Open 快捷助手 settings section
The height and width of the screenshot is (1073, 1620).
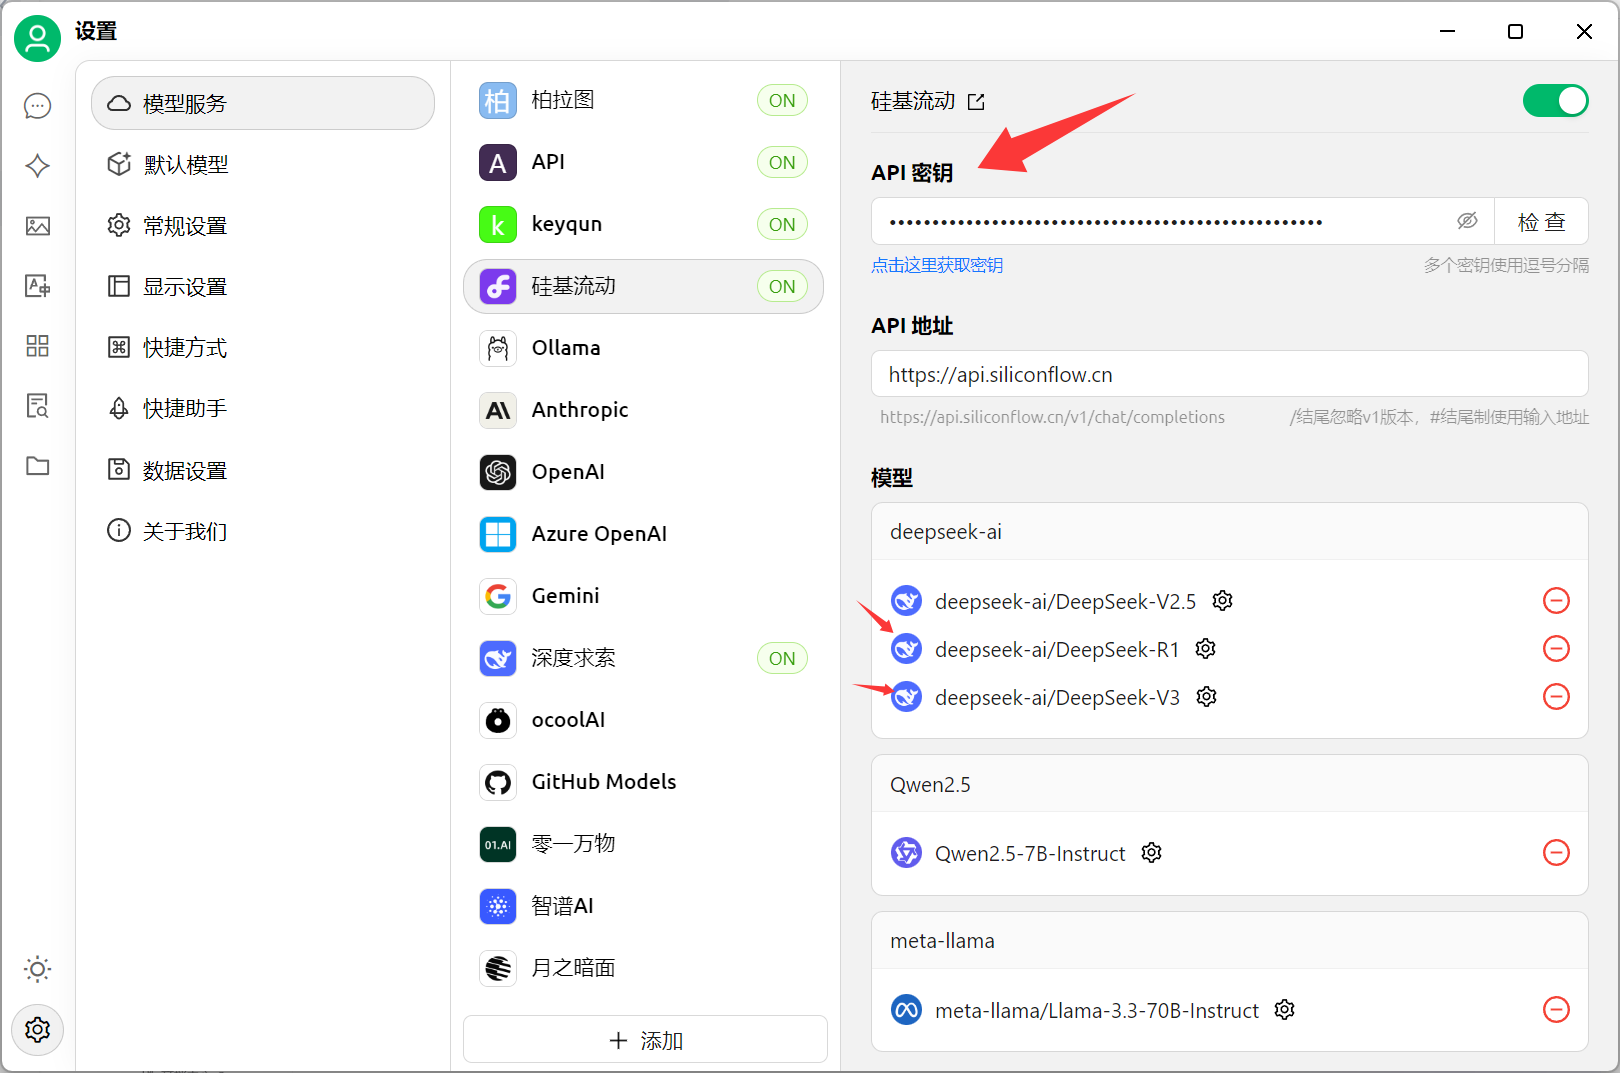click(x=263, y=409)
